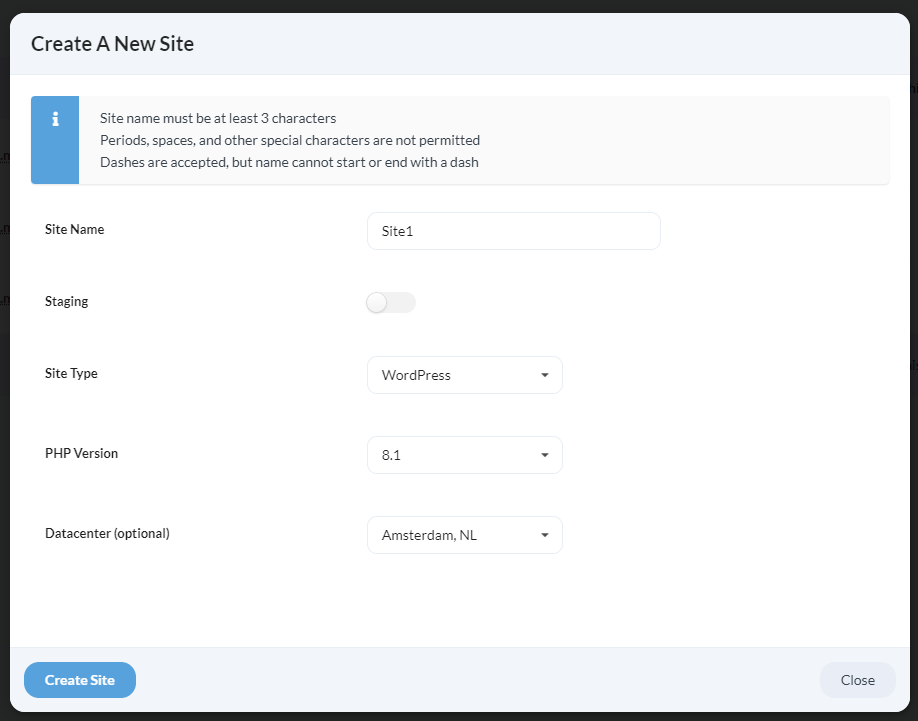Click the dropdown arrow beside Amsterdam, NL

546,535
